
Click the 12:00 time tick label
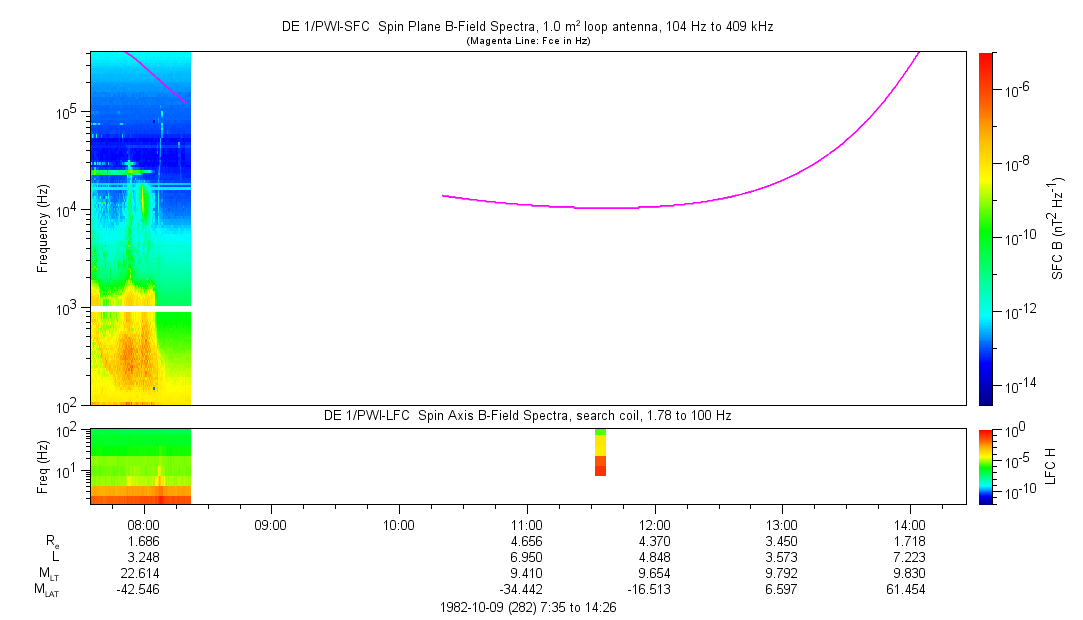[x=654, y=525]
